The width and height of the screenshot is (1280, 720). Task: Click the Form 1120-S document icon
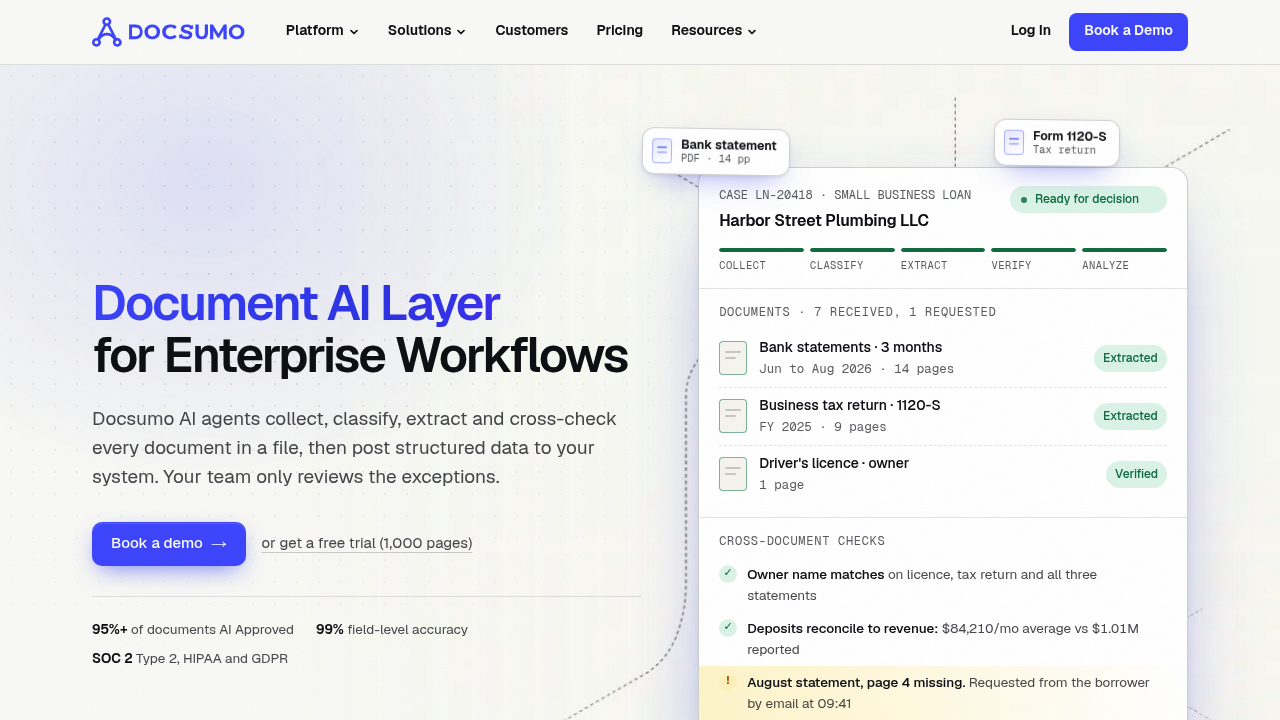click(x=1014, y=142)
